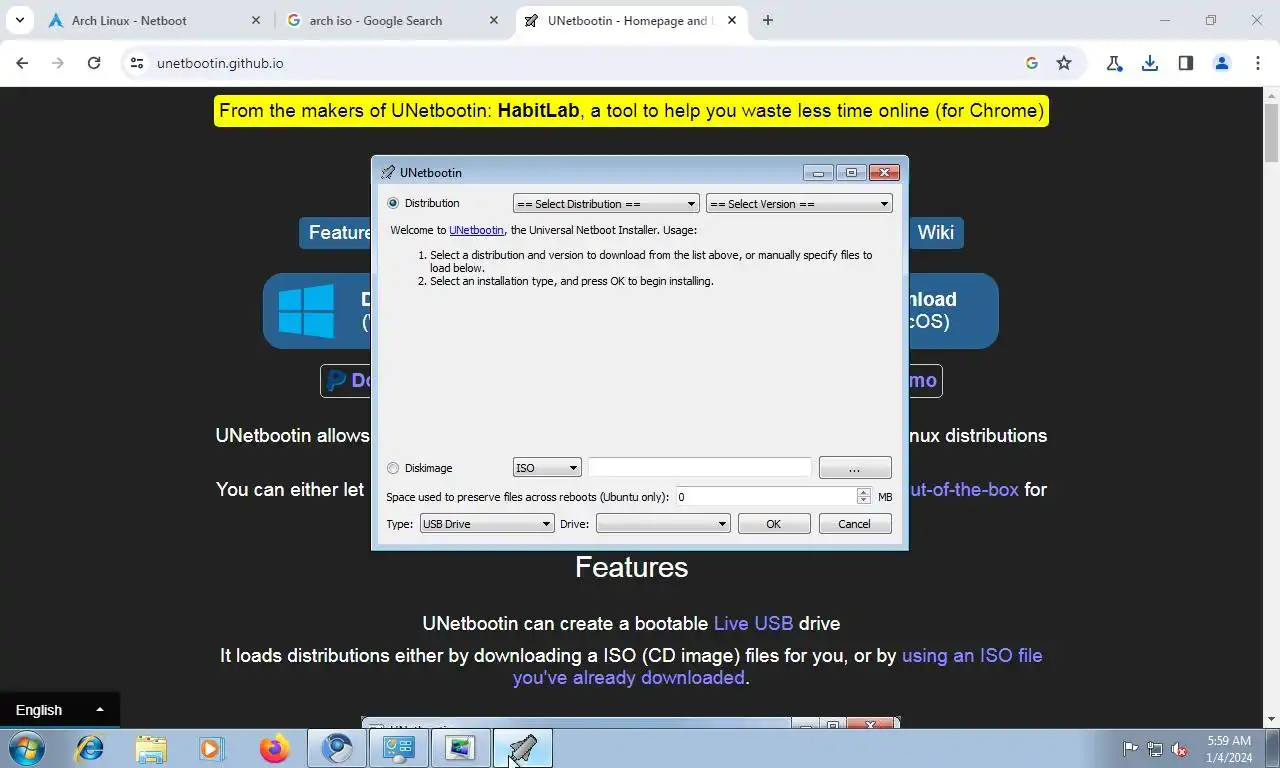Open the English language selector
This screenshot has width=1280, height=768.
pyautogui.click(x=60, y=710)
